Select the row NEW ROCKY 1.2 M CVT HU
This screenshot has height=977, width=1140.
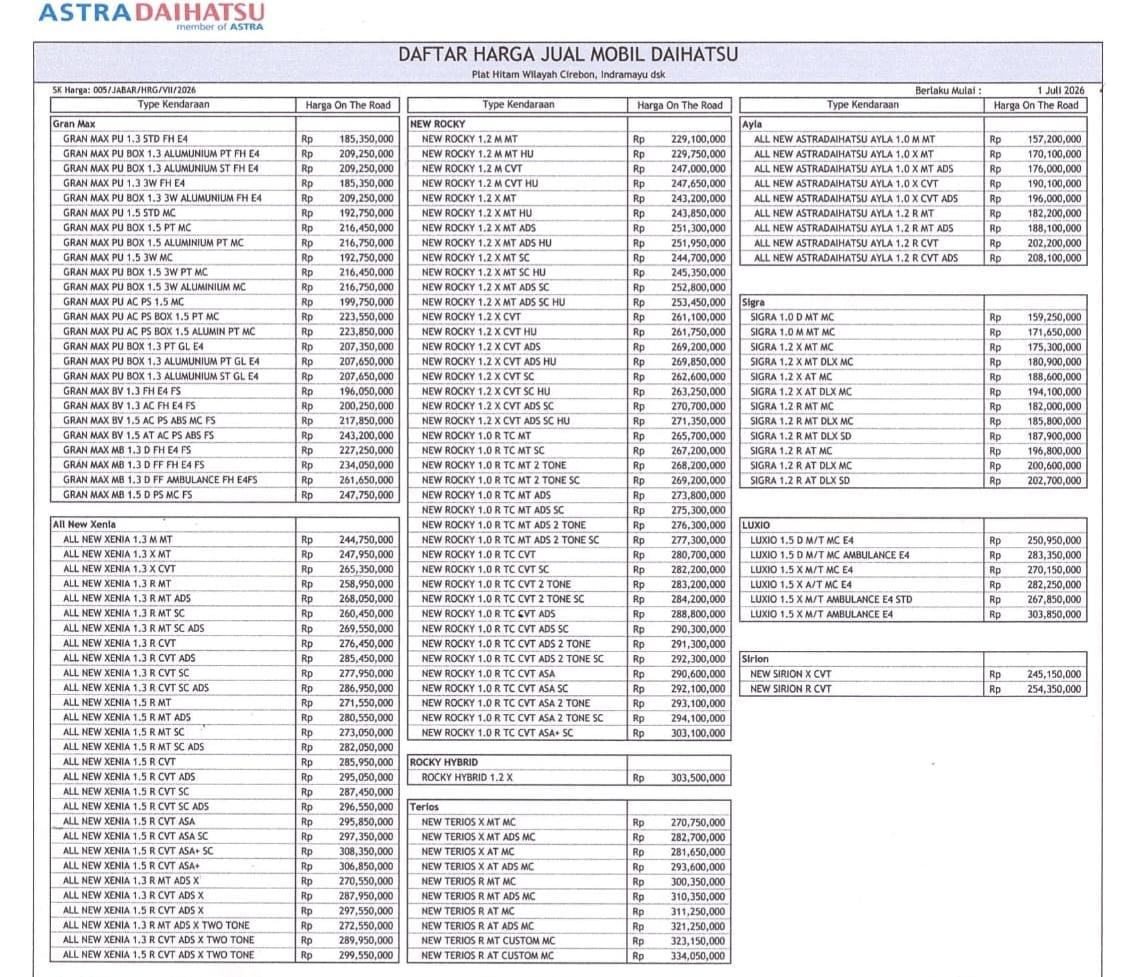click(x=569, y=183)
